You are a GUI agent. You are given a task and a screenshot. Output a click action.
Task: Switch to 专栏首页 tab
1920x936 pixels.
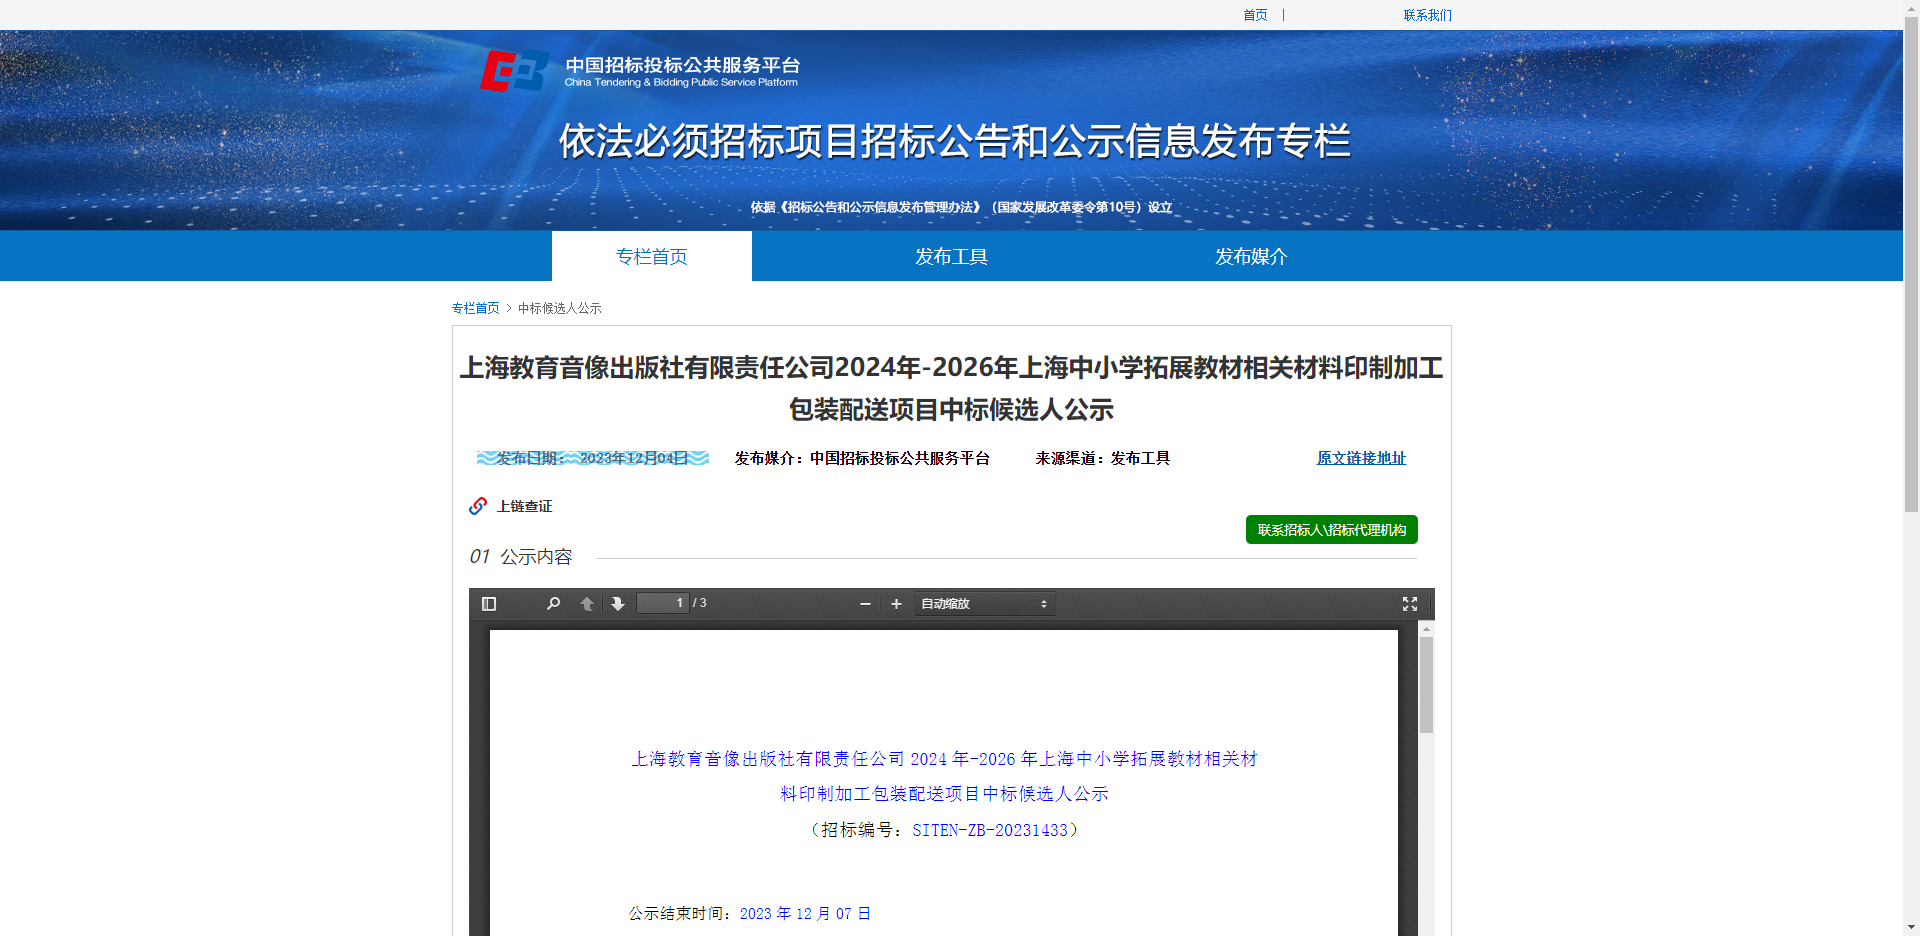click(652, 256)
